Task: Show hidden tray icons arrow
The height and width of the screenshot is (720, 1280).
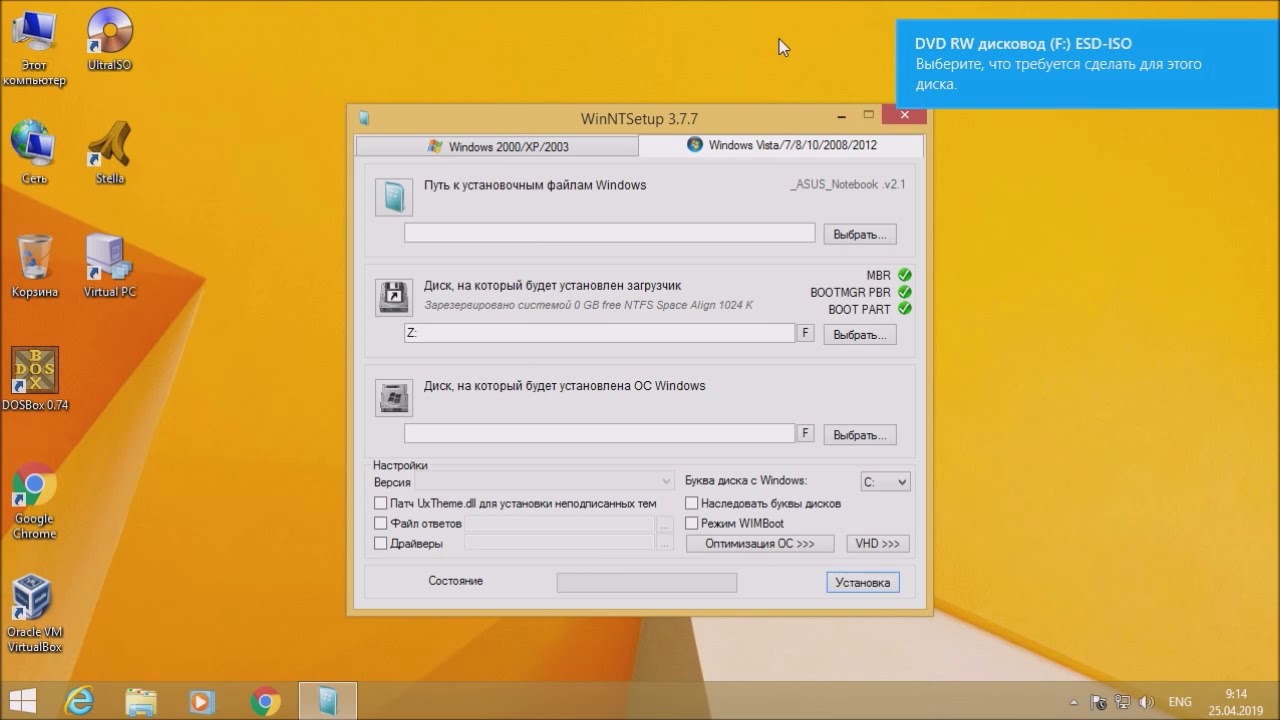Action: [x=1074, y=702]
